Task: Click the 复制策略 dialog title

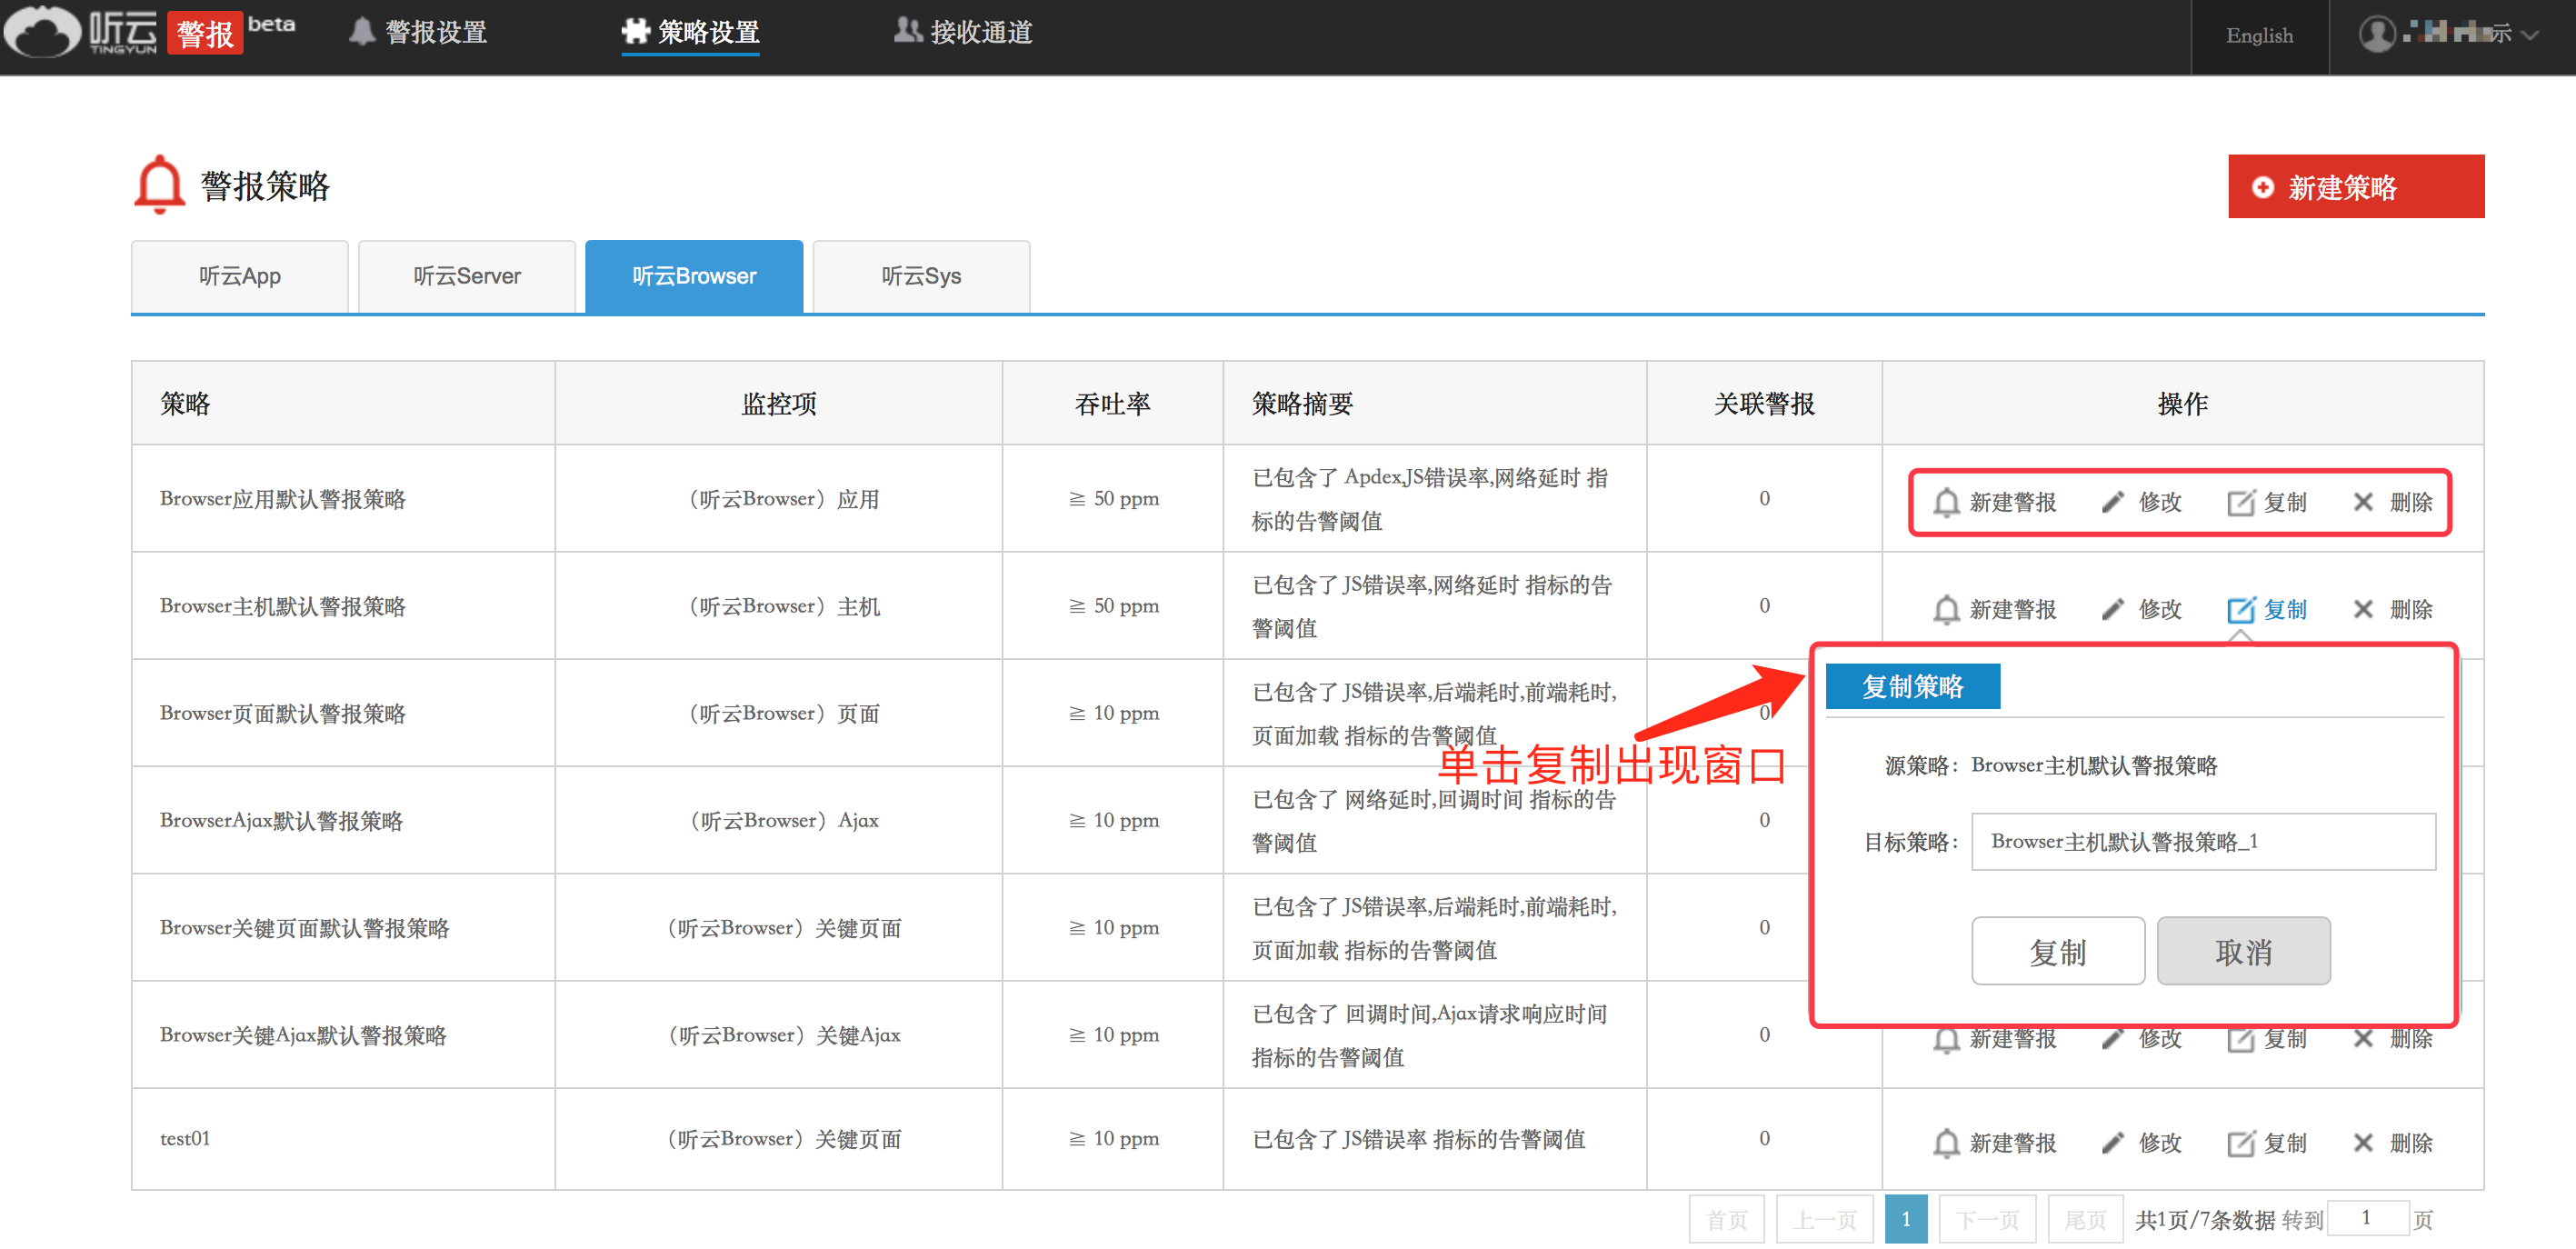Action: coord(1912,687)
